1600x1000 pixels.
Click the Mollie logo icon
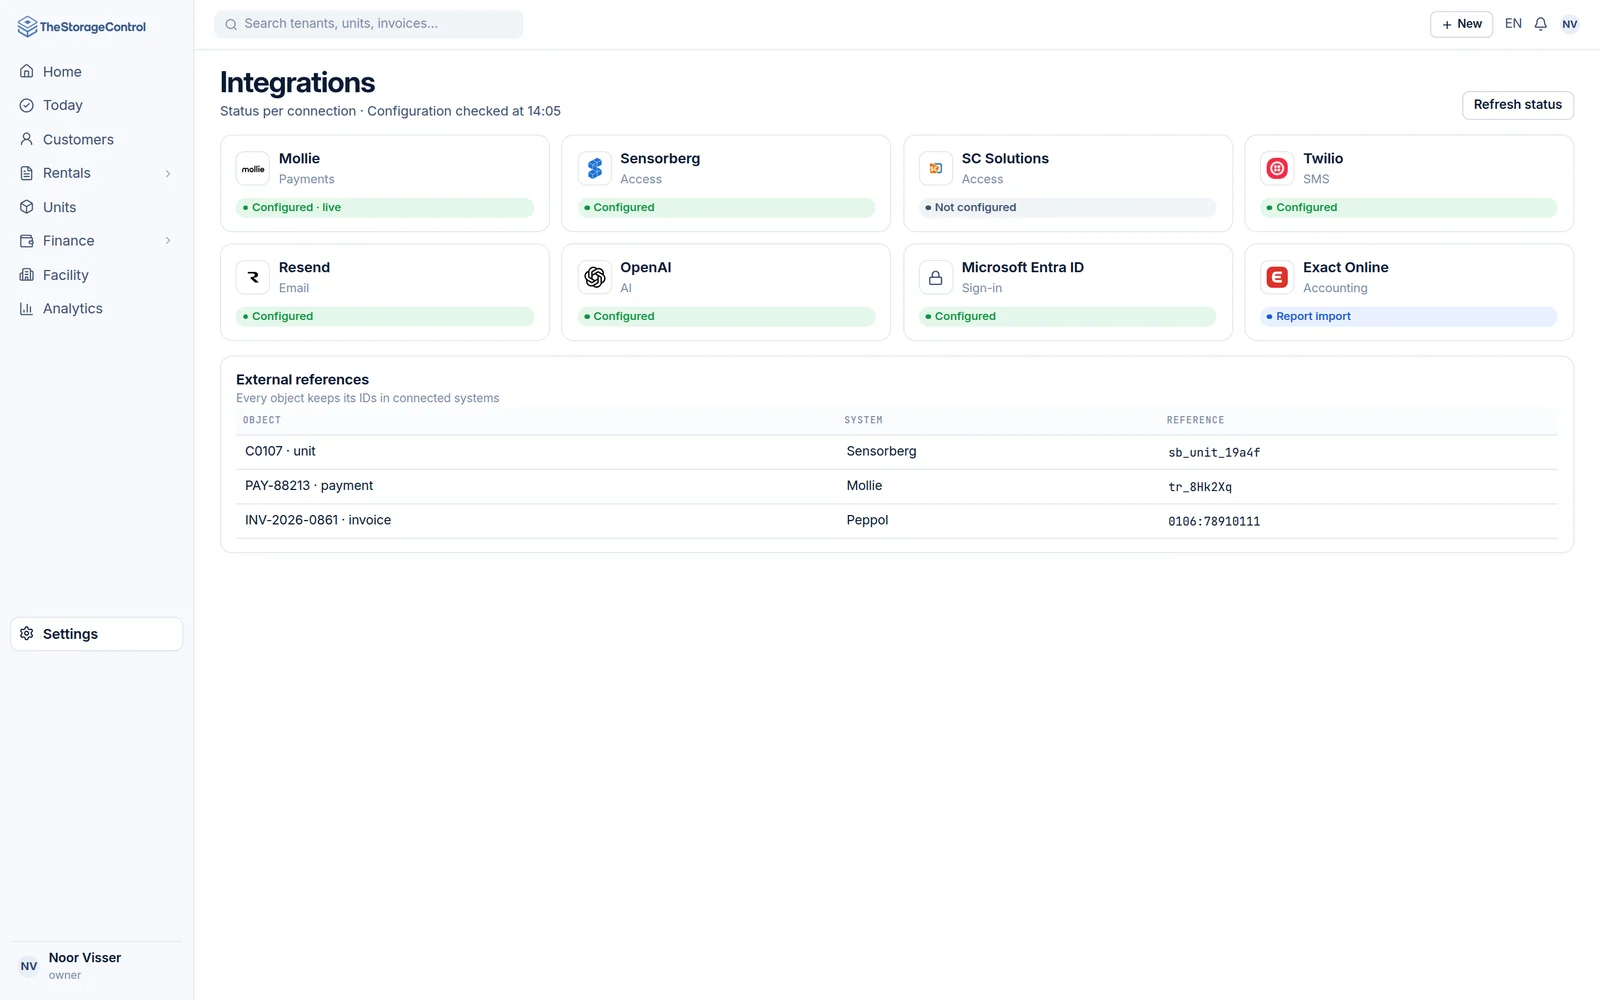[x=253, y=169]
